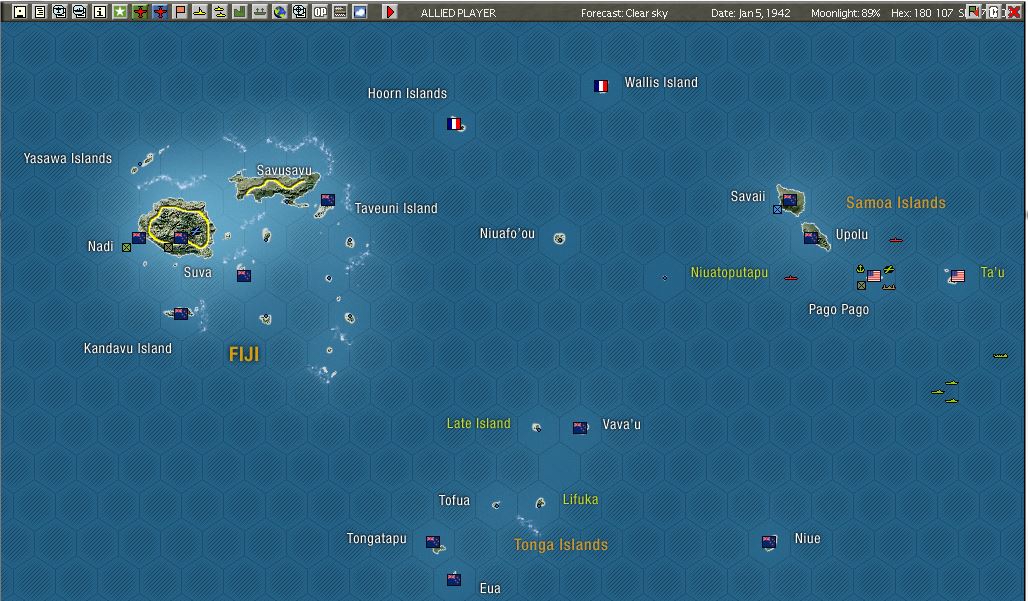This screenshot has height=601, width=1028.
Task: Click the 'Suva' map label
Action: (197, 273)
